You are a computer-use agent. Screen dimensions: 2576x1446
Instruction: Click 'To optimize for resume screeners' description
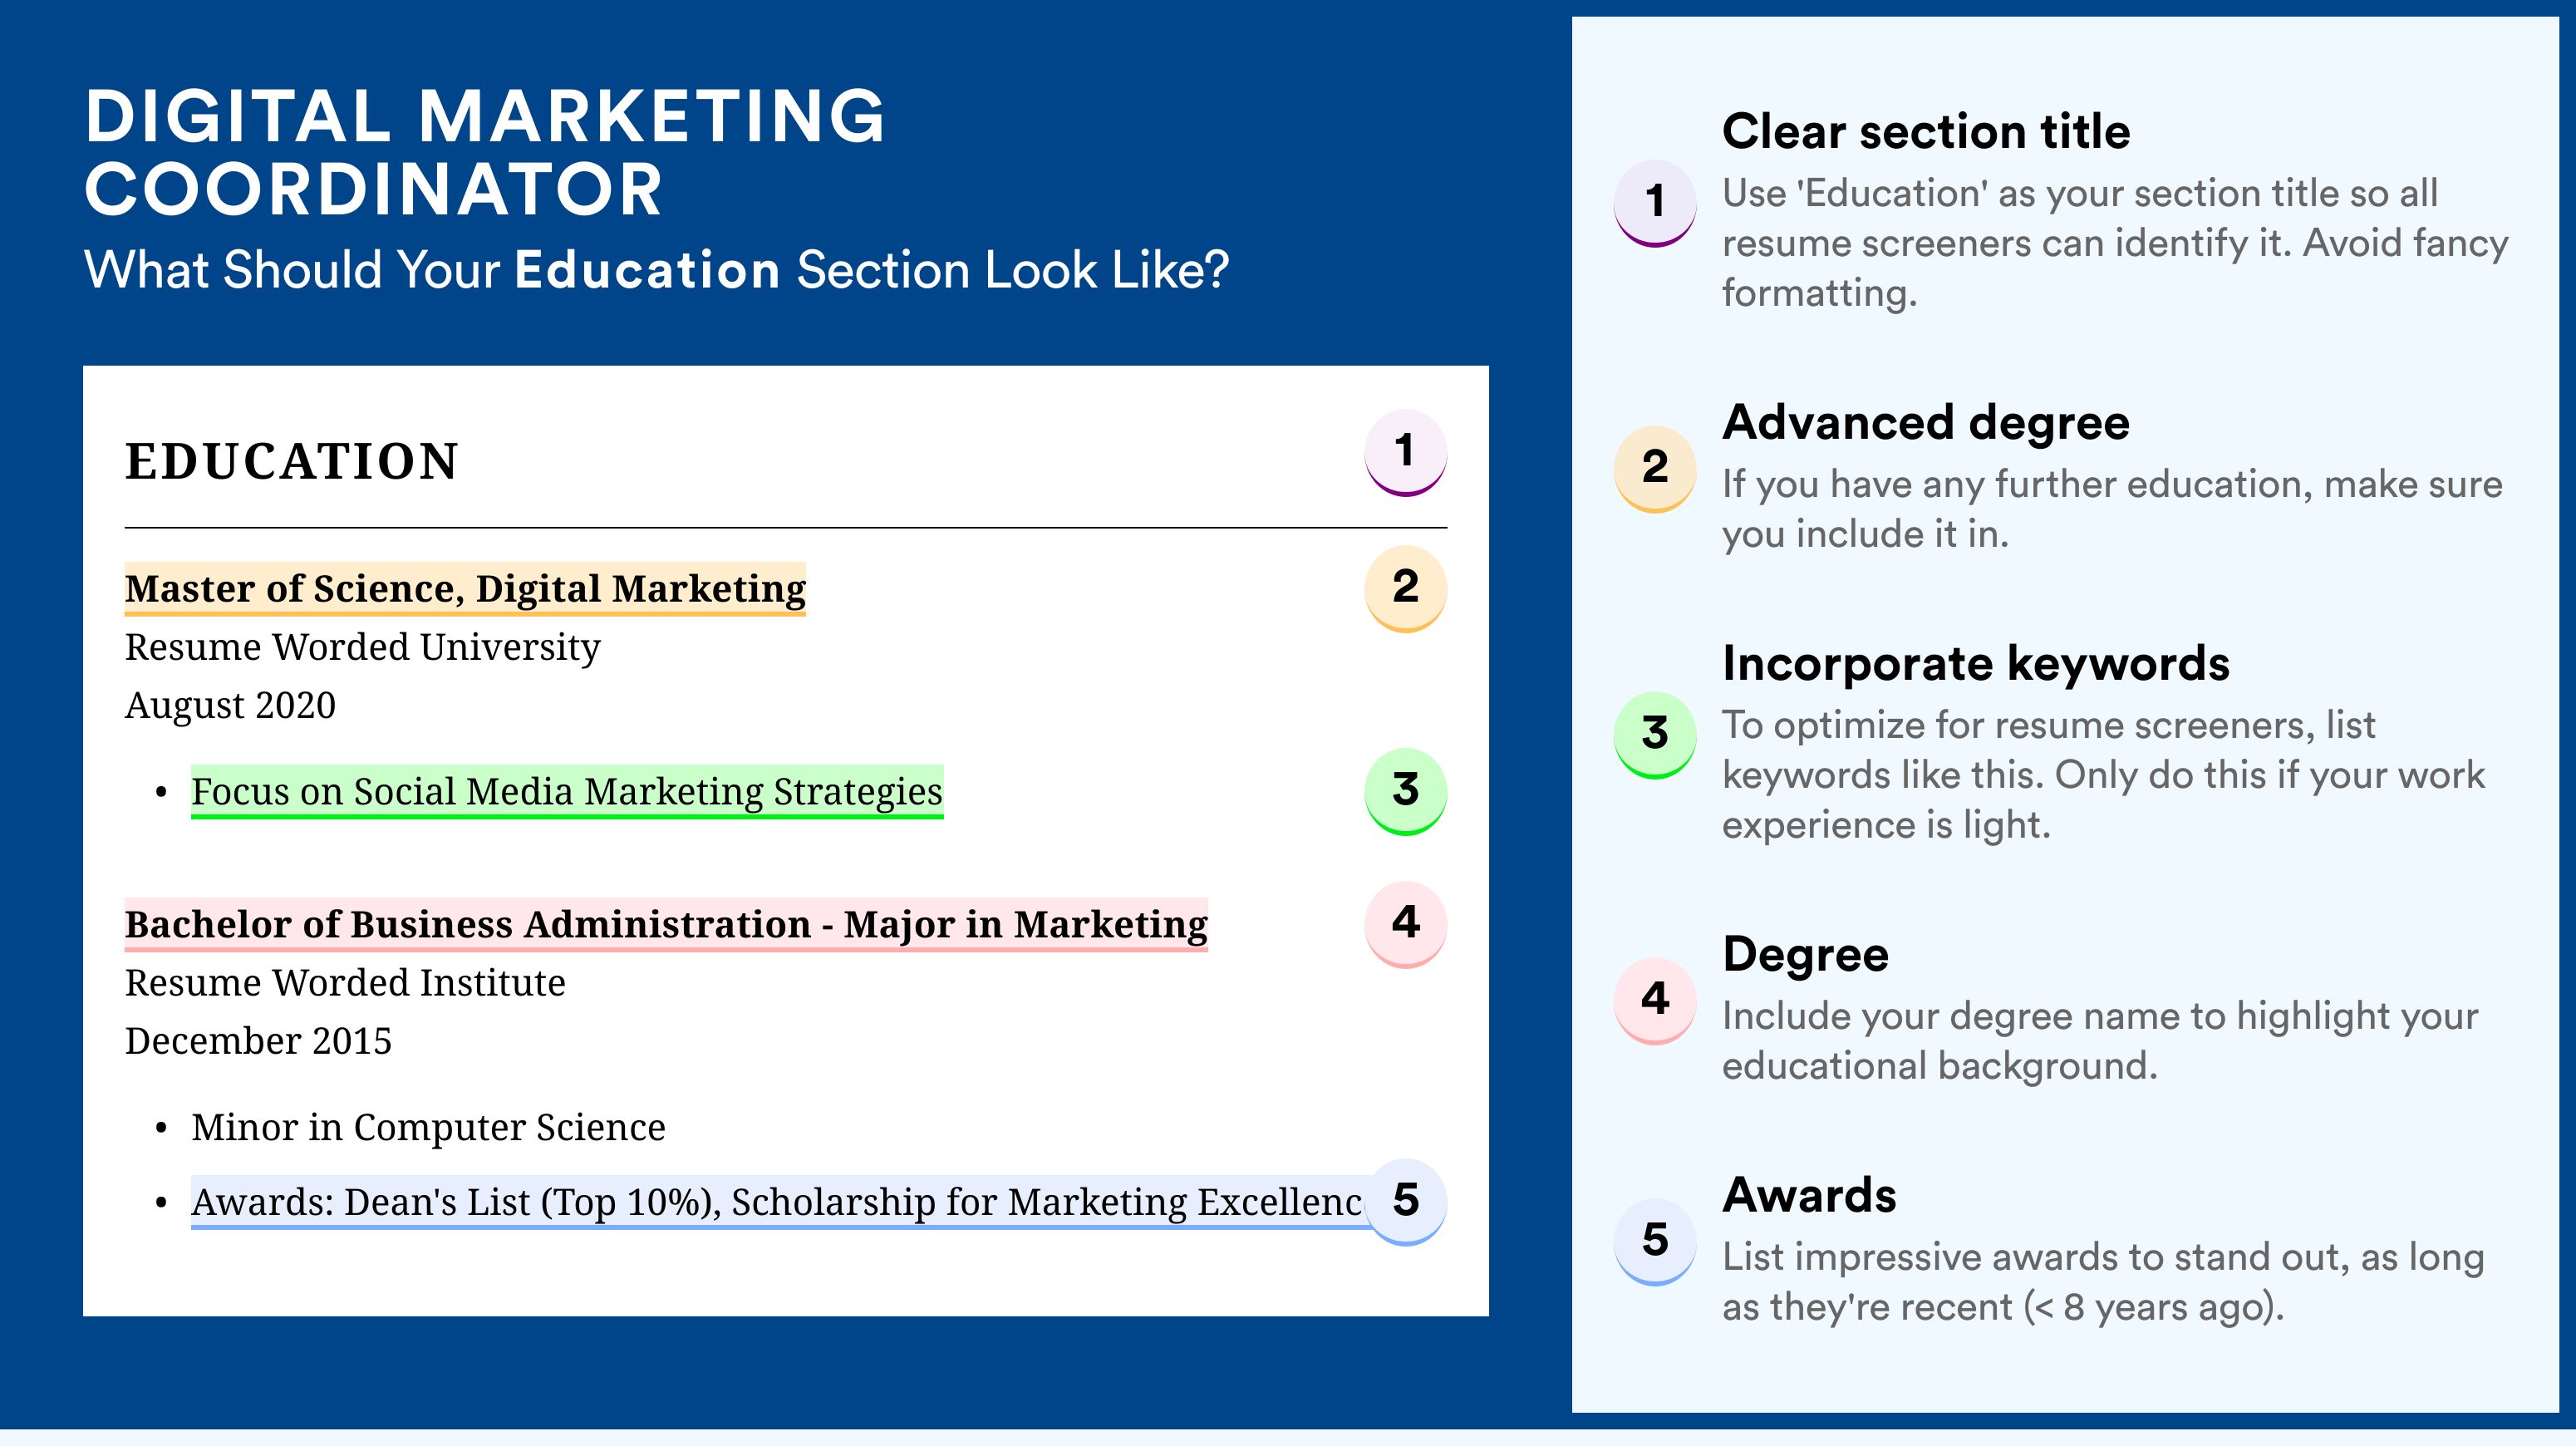pyautogui.click(x=2103, y=775)
